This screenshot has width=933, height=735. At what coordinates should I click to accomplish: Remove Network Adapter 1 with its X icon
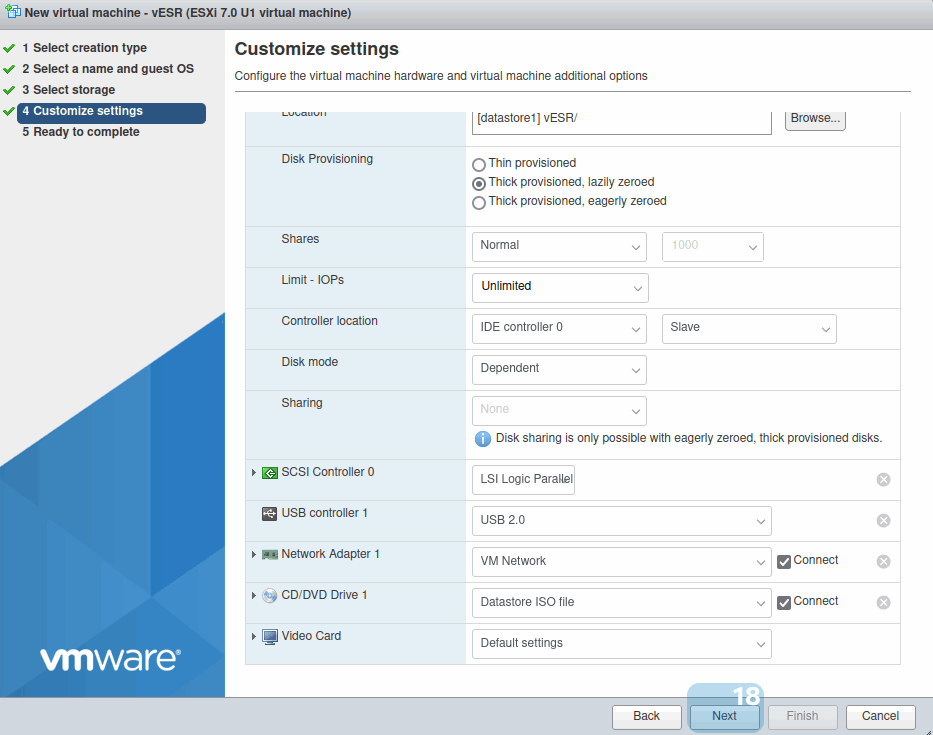click(883, 562)
